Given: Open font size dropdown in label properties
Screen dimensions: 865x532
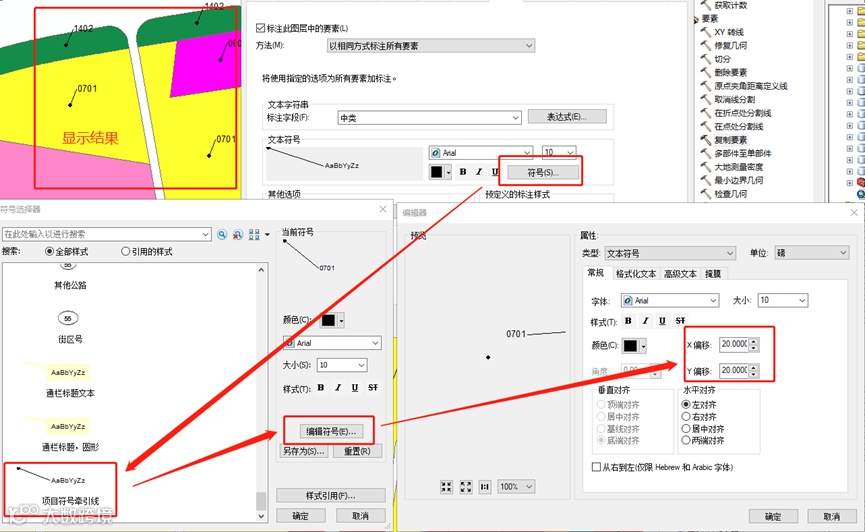Looking at the screenshot, I should (559, 152).
